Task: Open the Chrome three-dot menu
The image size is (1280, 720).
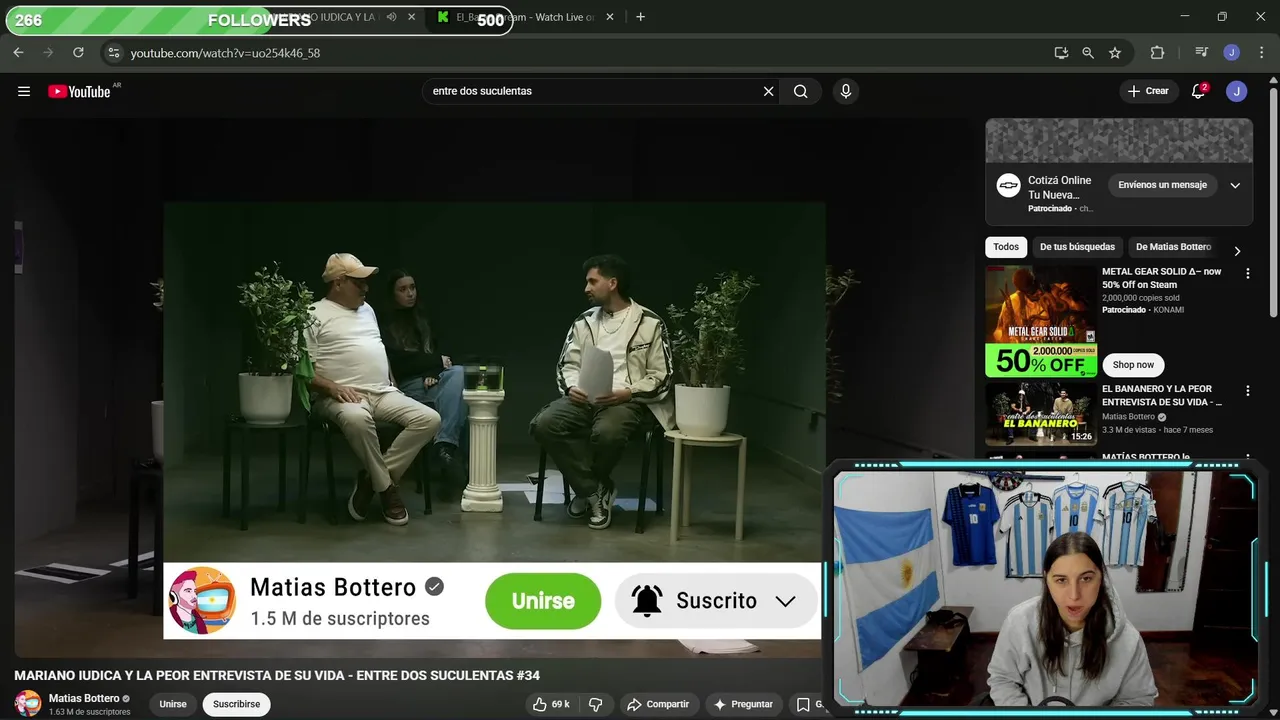Action: click(1260, 53)
